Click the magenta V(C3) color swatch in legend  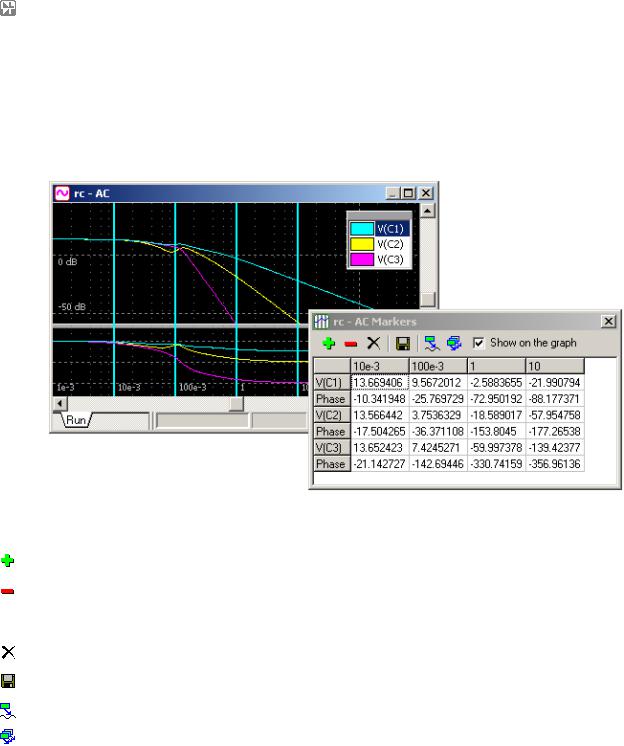[361, 259]
